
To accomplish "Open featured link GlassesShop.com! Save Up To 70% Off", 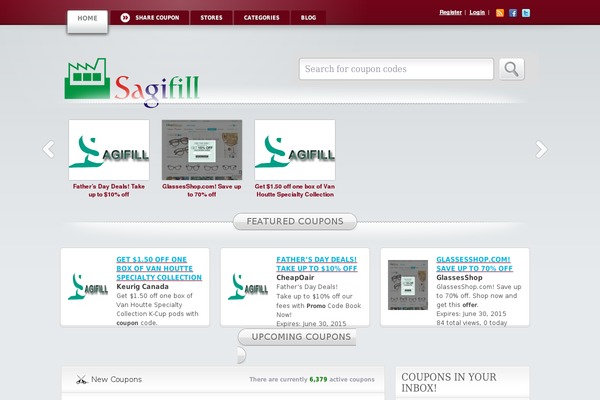I will point(474,264).
